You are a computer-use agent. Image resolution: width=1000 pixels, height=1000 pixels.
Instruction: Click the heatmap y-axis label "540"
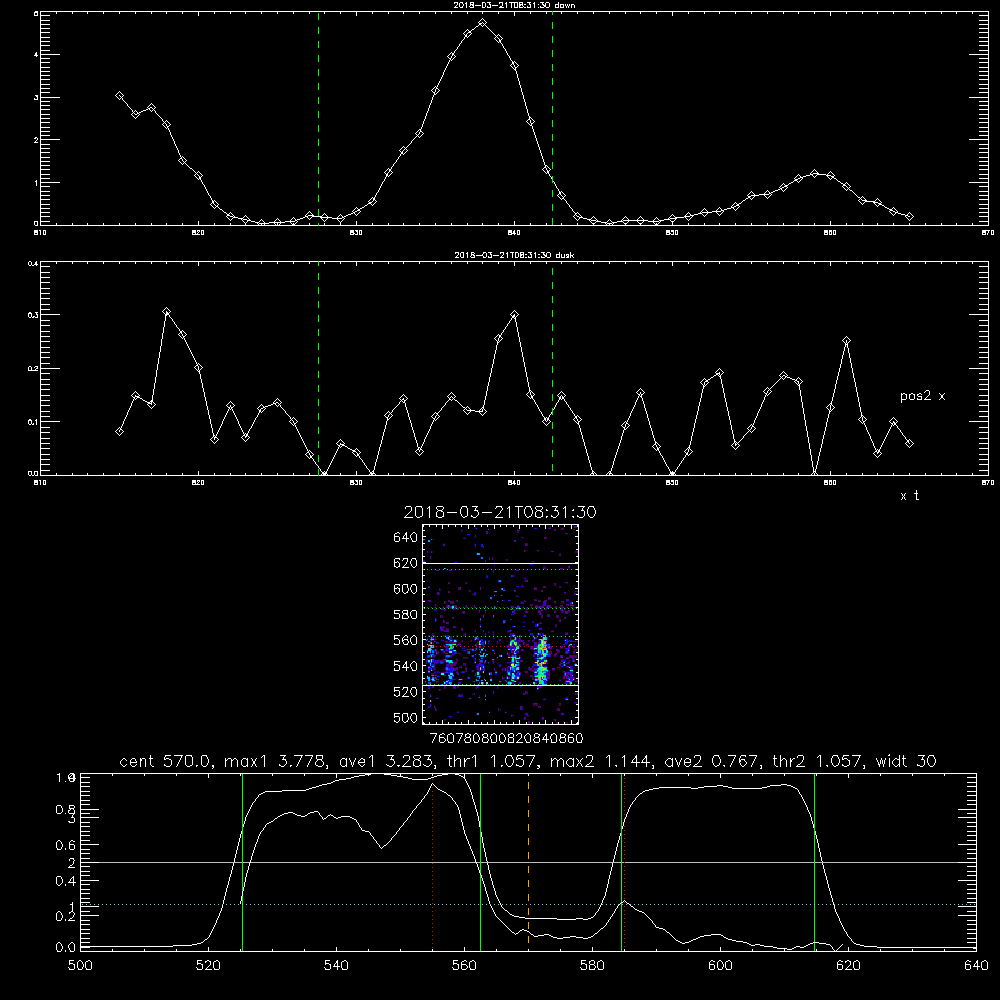click(x=406, y=666)
